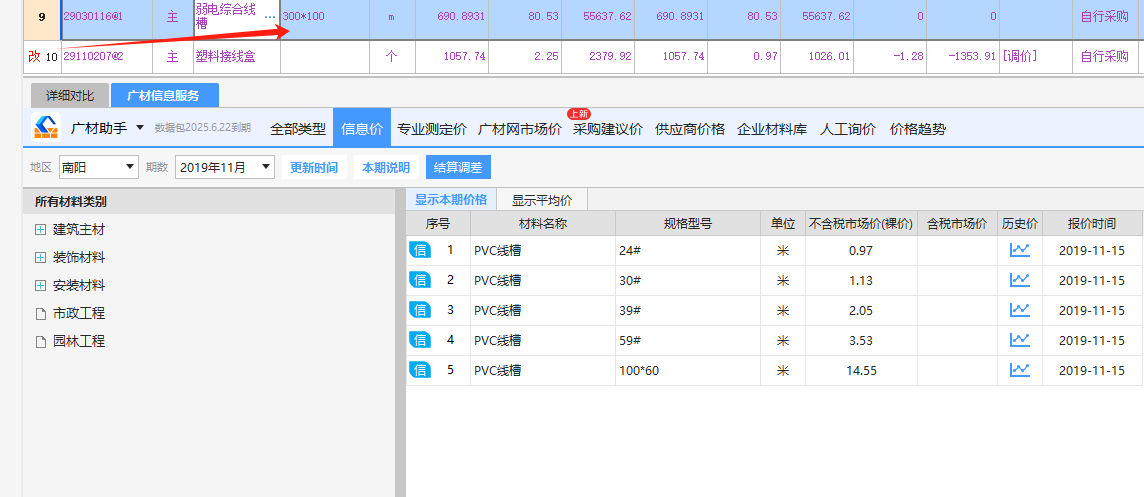View history price chart for 100*60 PVC线槽

1019,370
